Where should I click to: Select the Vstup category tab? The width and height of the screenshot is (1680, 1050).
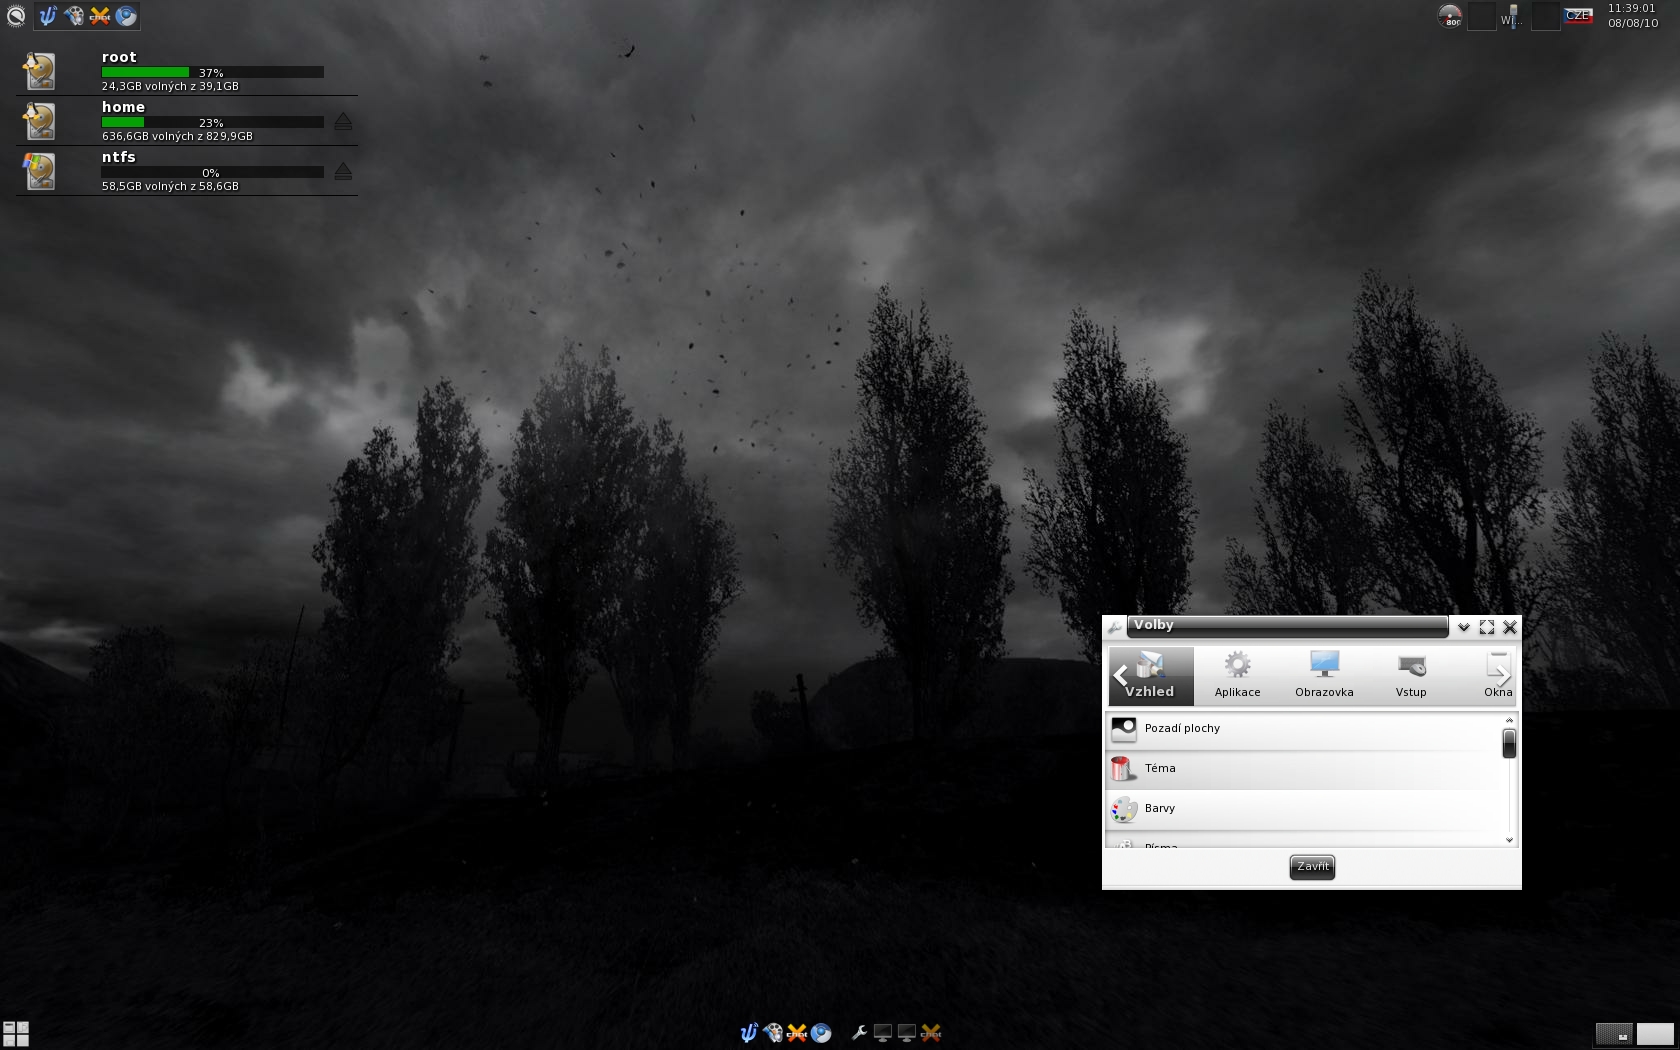1411,676
